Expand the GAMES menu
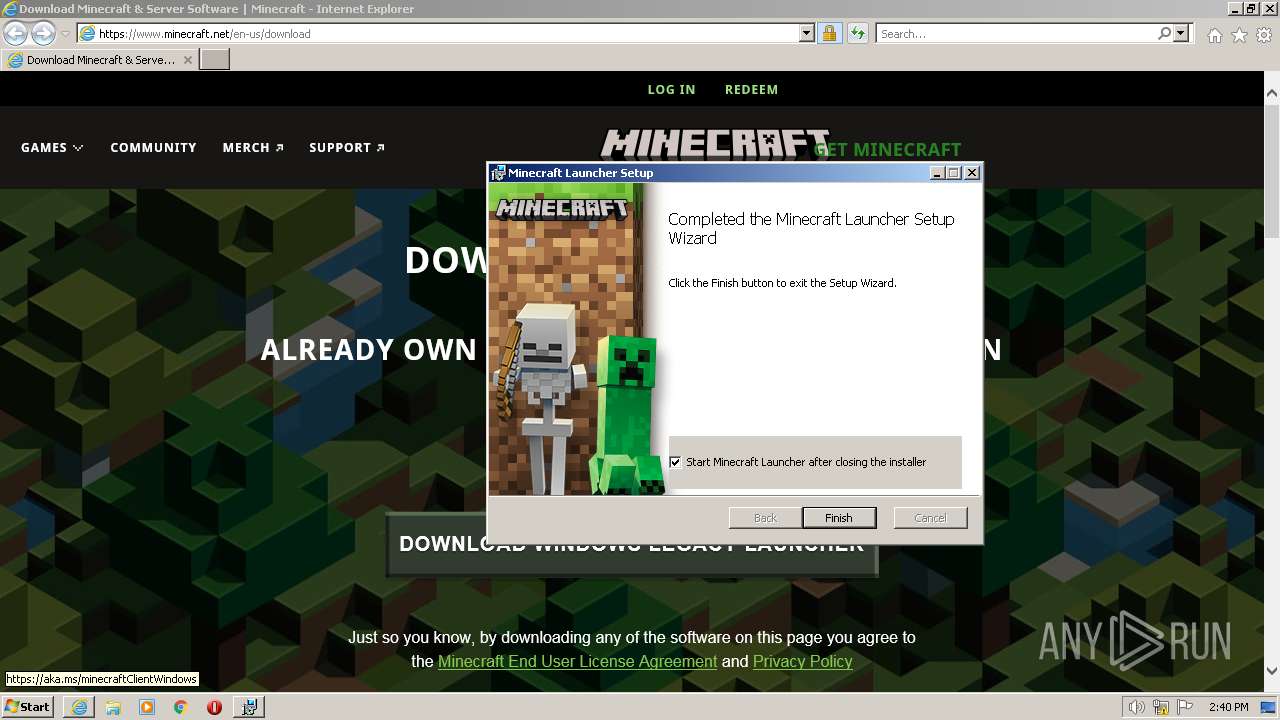1280x720 pixels. point(52,147)
